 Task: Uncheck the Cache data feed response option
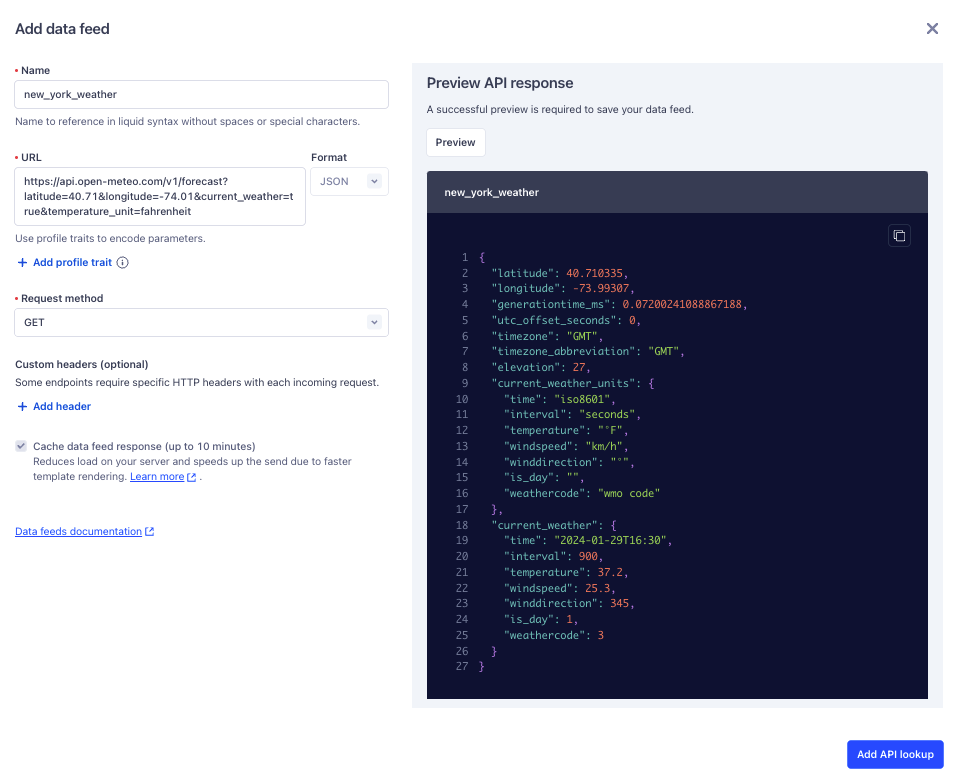point(22,446)
